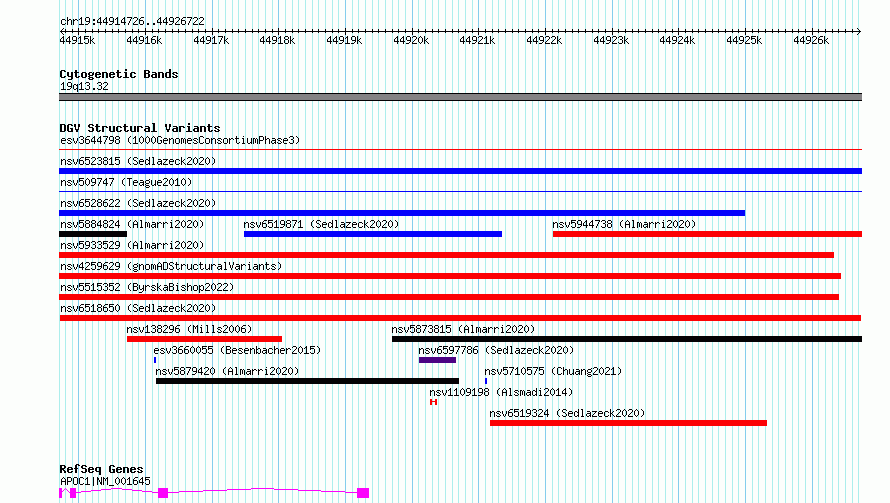Select the nsv138296 red variant bar
The width and height of the screenshot is (890, 503).
[x=204, y=339]
